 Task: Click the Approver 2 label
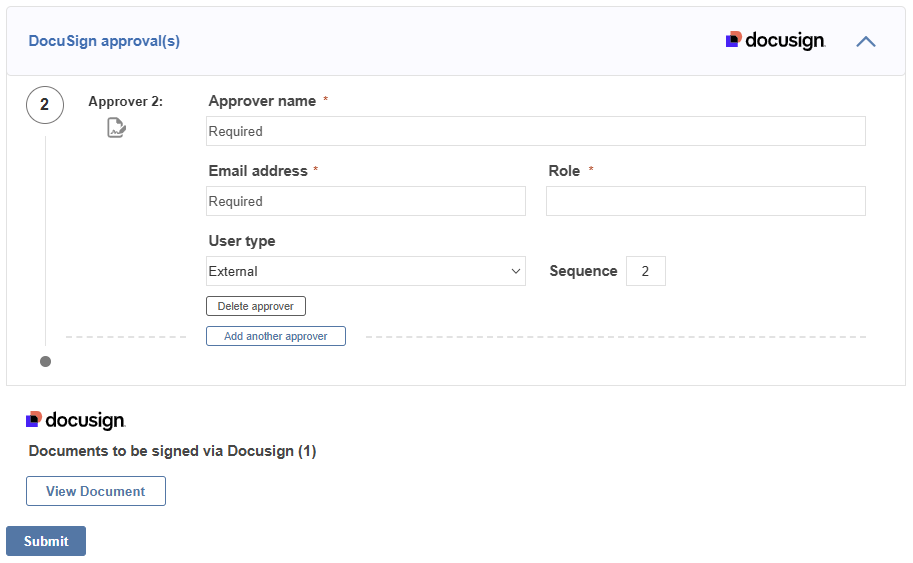pyautogui.click(x=125, y=101)
